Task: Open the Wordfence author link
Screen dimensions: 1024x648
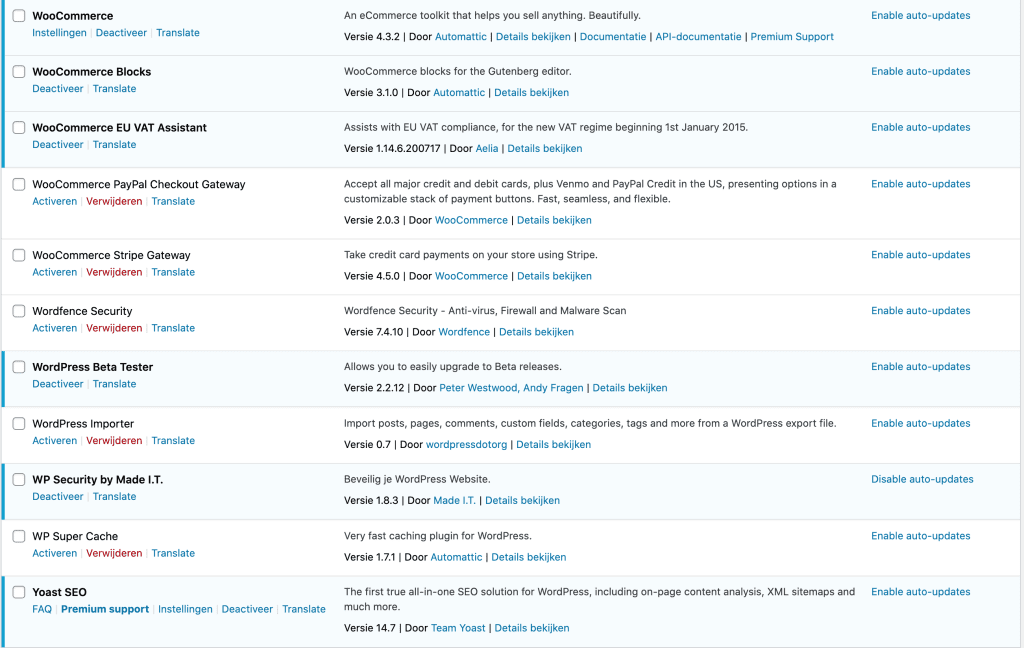Action: pos(464,332)
